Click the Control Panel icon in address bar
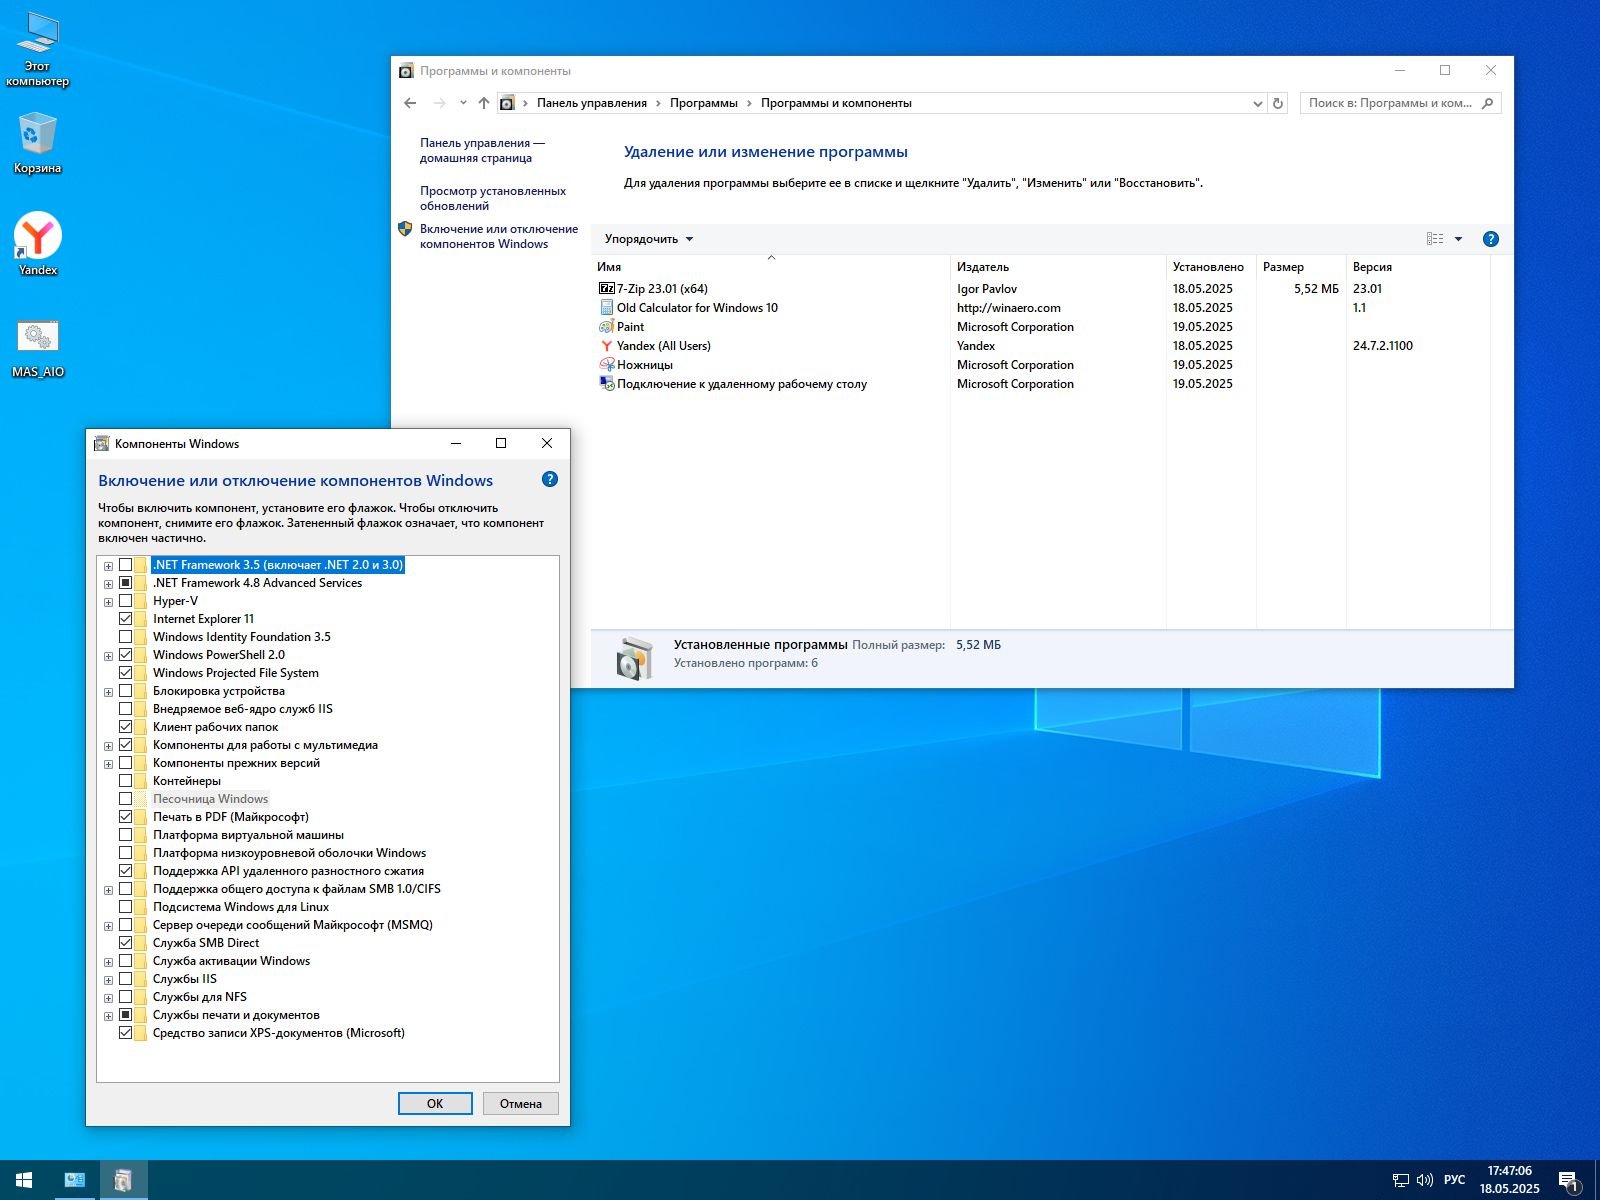 point(507,103)
